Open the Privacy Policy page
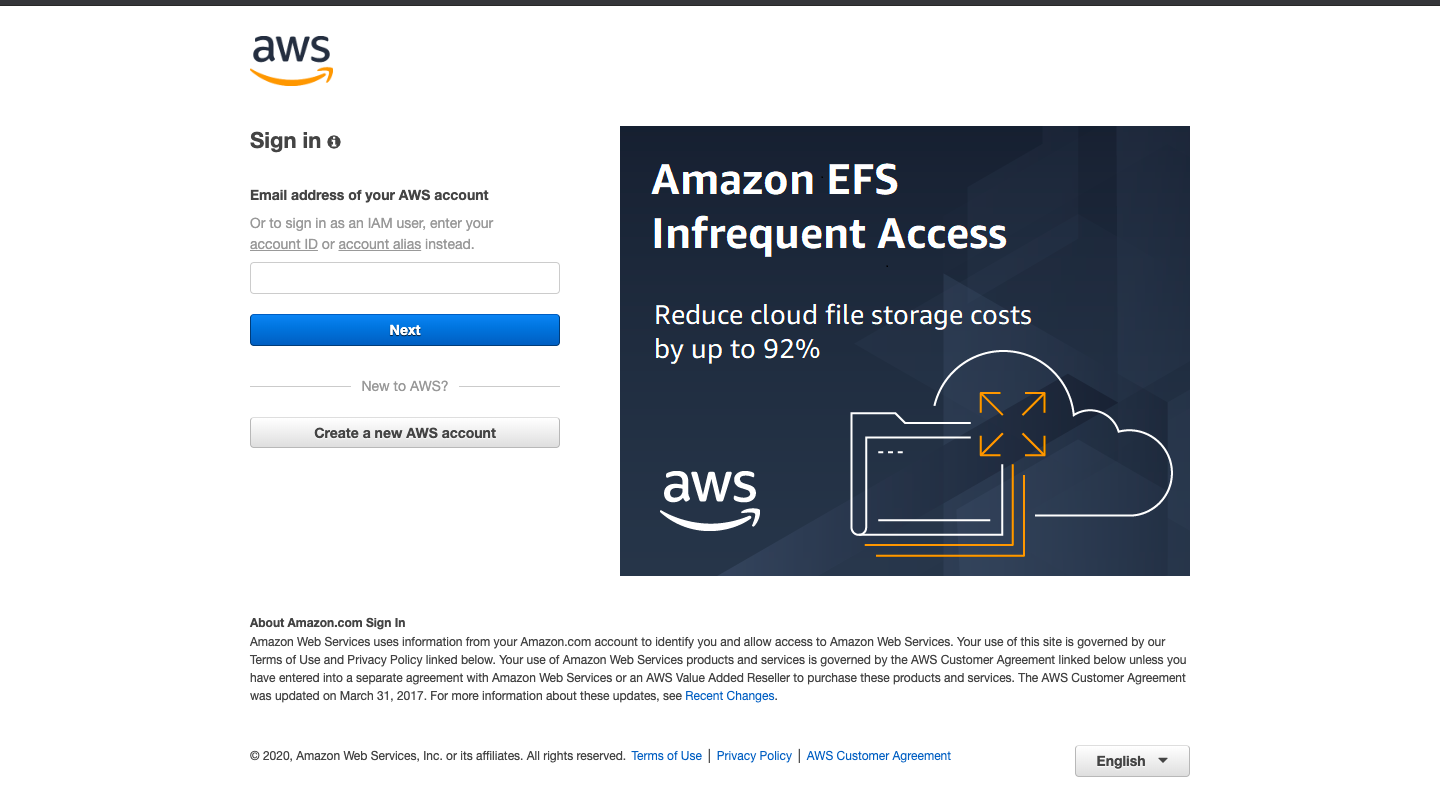The width and height of the screenshot is (1440, 795). [x=754, y=756]
